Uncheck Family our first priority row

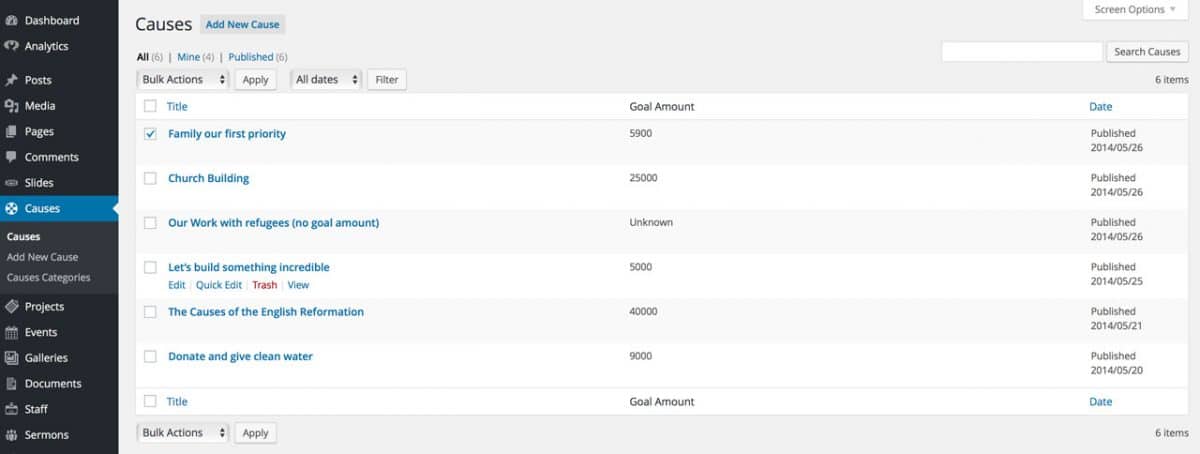(x=150, y=134)
